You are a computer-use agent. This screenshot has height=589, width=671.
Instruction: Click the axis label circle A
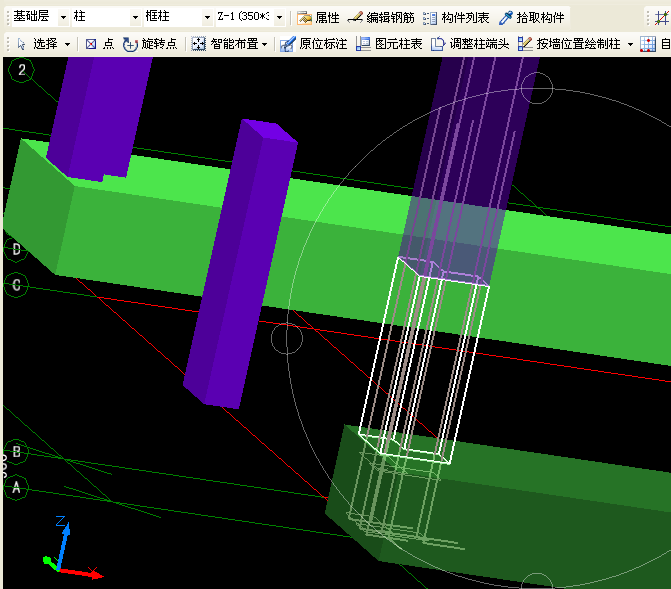16,487
